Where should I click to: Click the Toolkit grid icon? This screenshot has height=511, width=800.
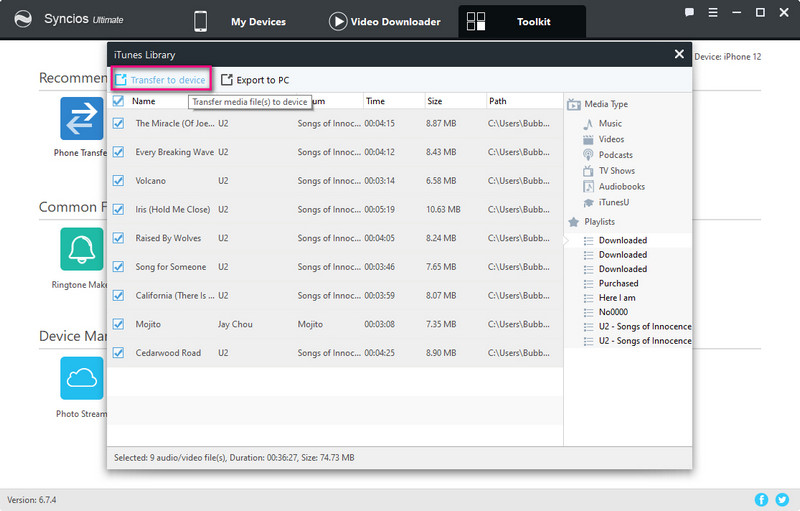click(x=476, y=21)
